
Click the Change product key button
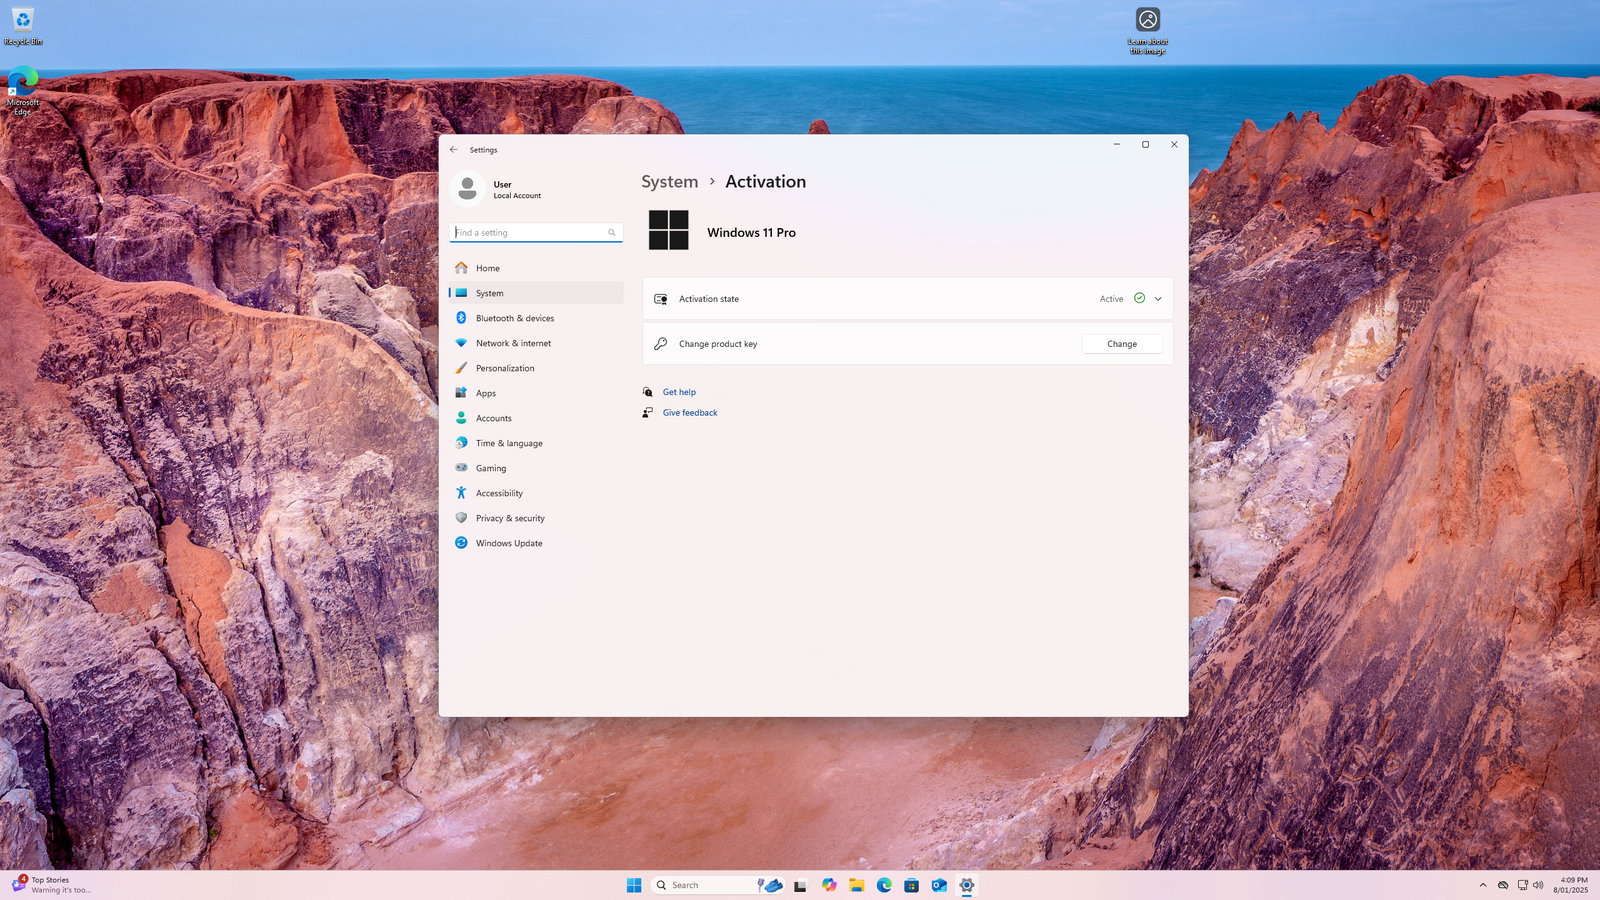click(x=1122, y=344)
